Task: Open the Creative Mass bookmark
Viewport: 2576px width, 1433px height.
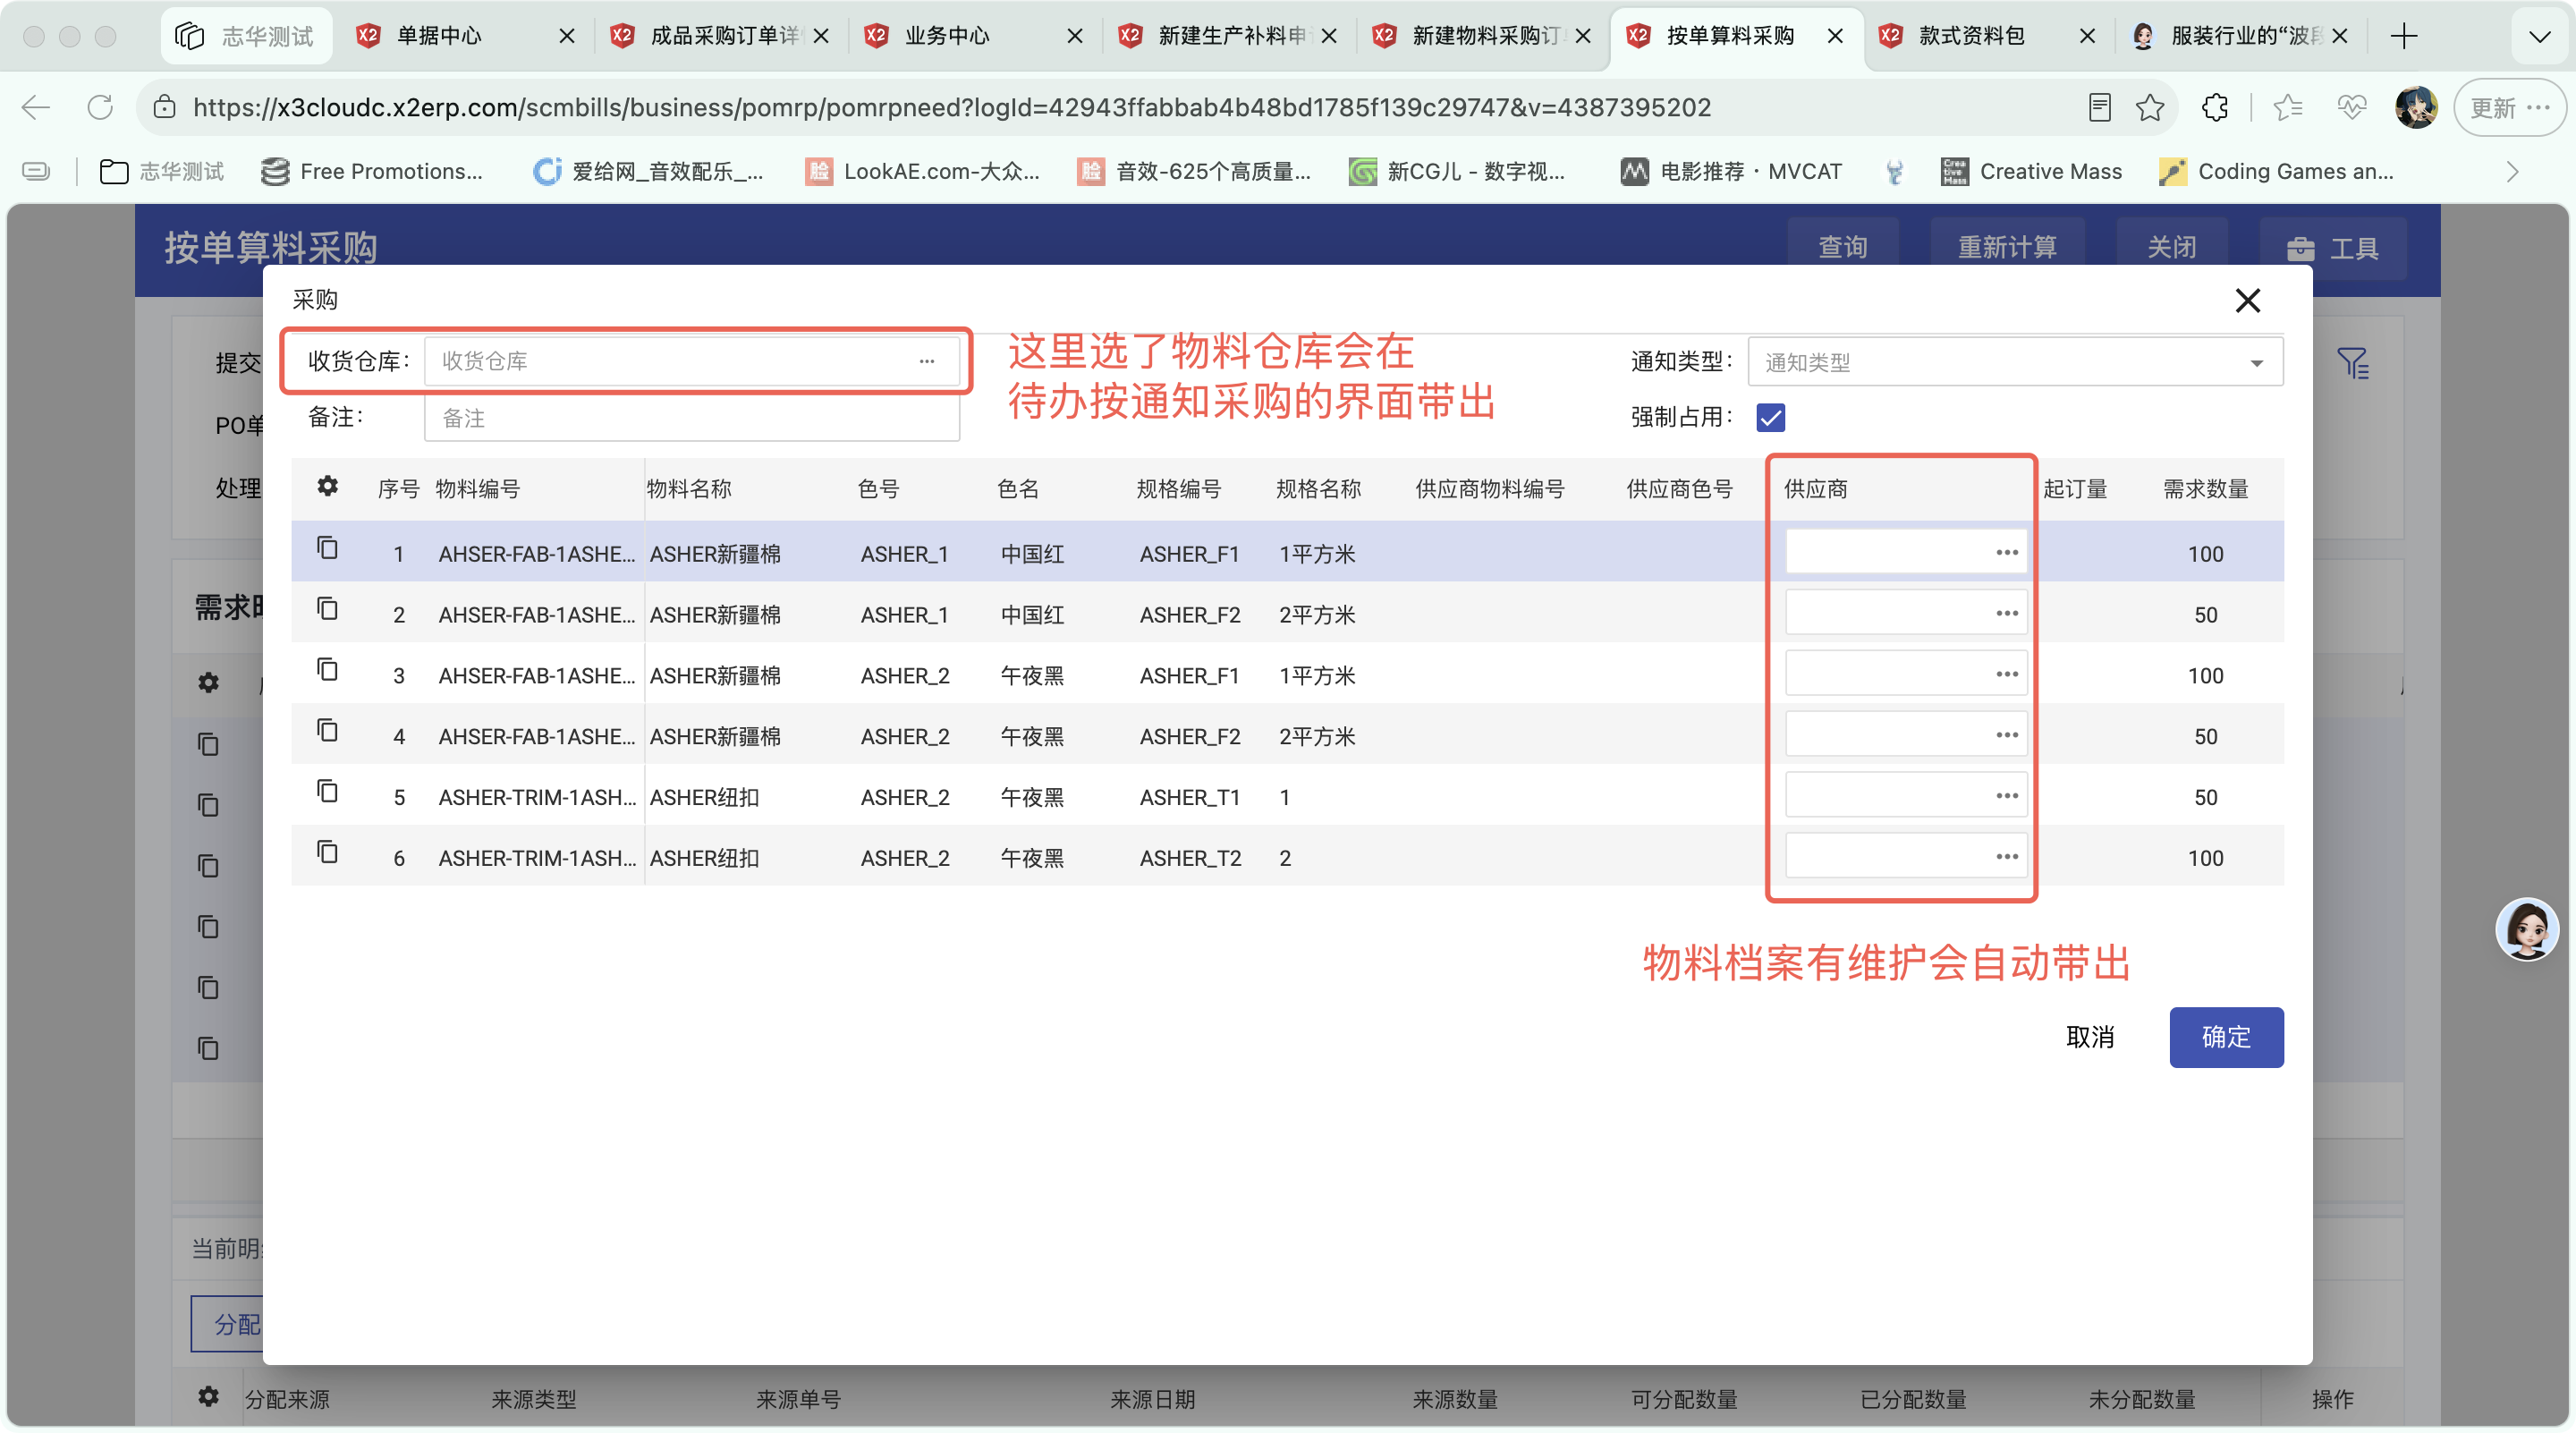Action: (x=2030, y=172)
